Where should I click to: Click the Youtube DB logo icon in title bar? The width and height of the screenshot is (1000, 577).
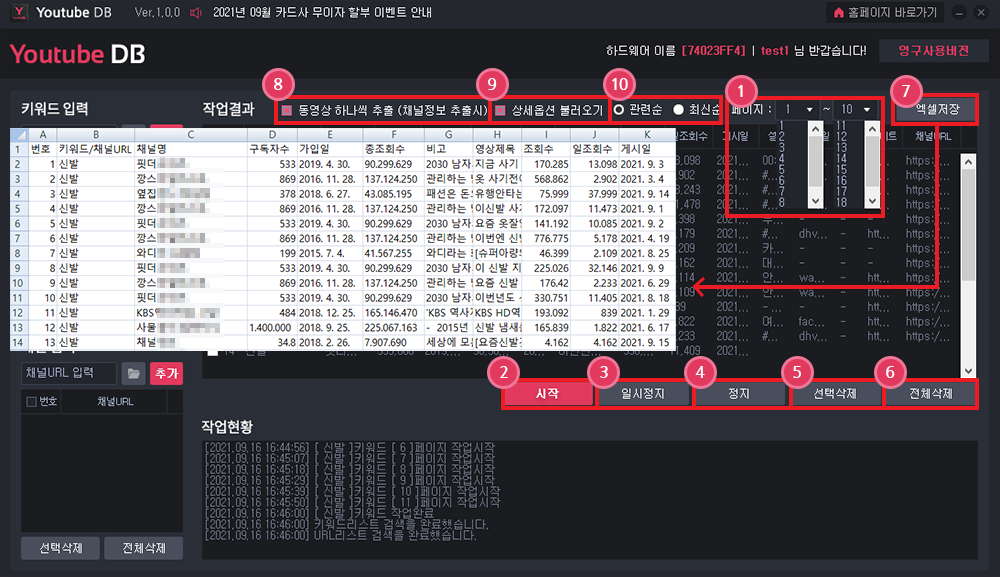tap(20, 12)
